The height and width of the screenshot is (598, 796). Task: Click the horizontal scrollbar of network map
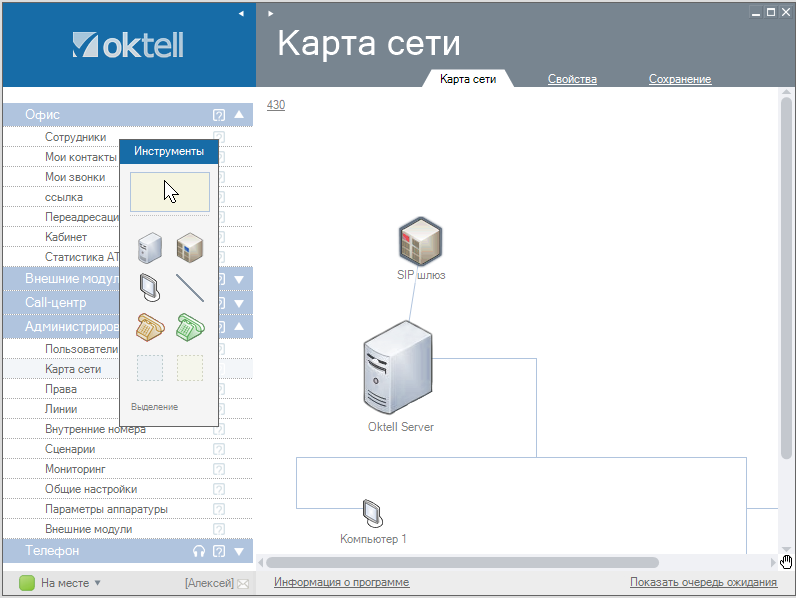coord(462,563)
